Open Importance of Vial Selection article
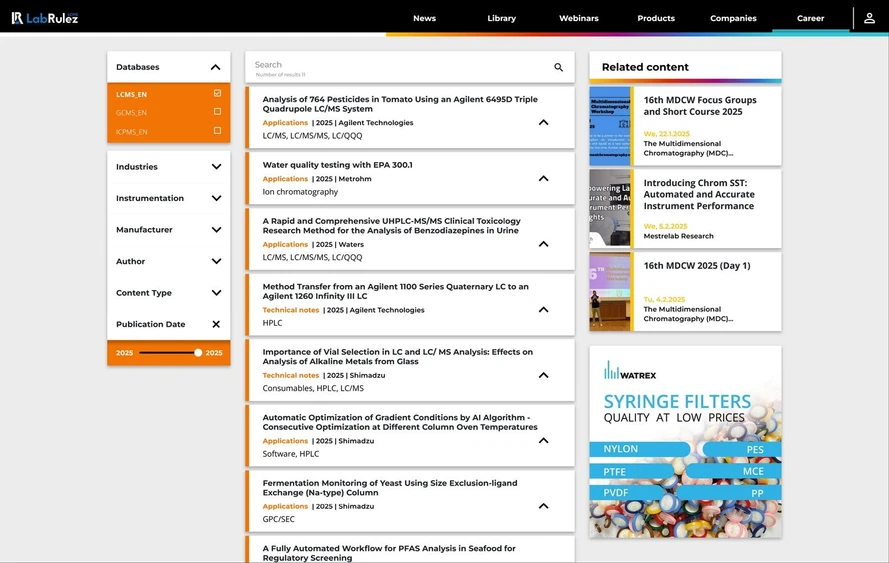889x563 pixels. (x=397, y=357)
